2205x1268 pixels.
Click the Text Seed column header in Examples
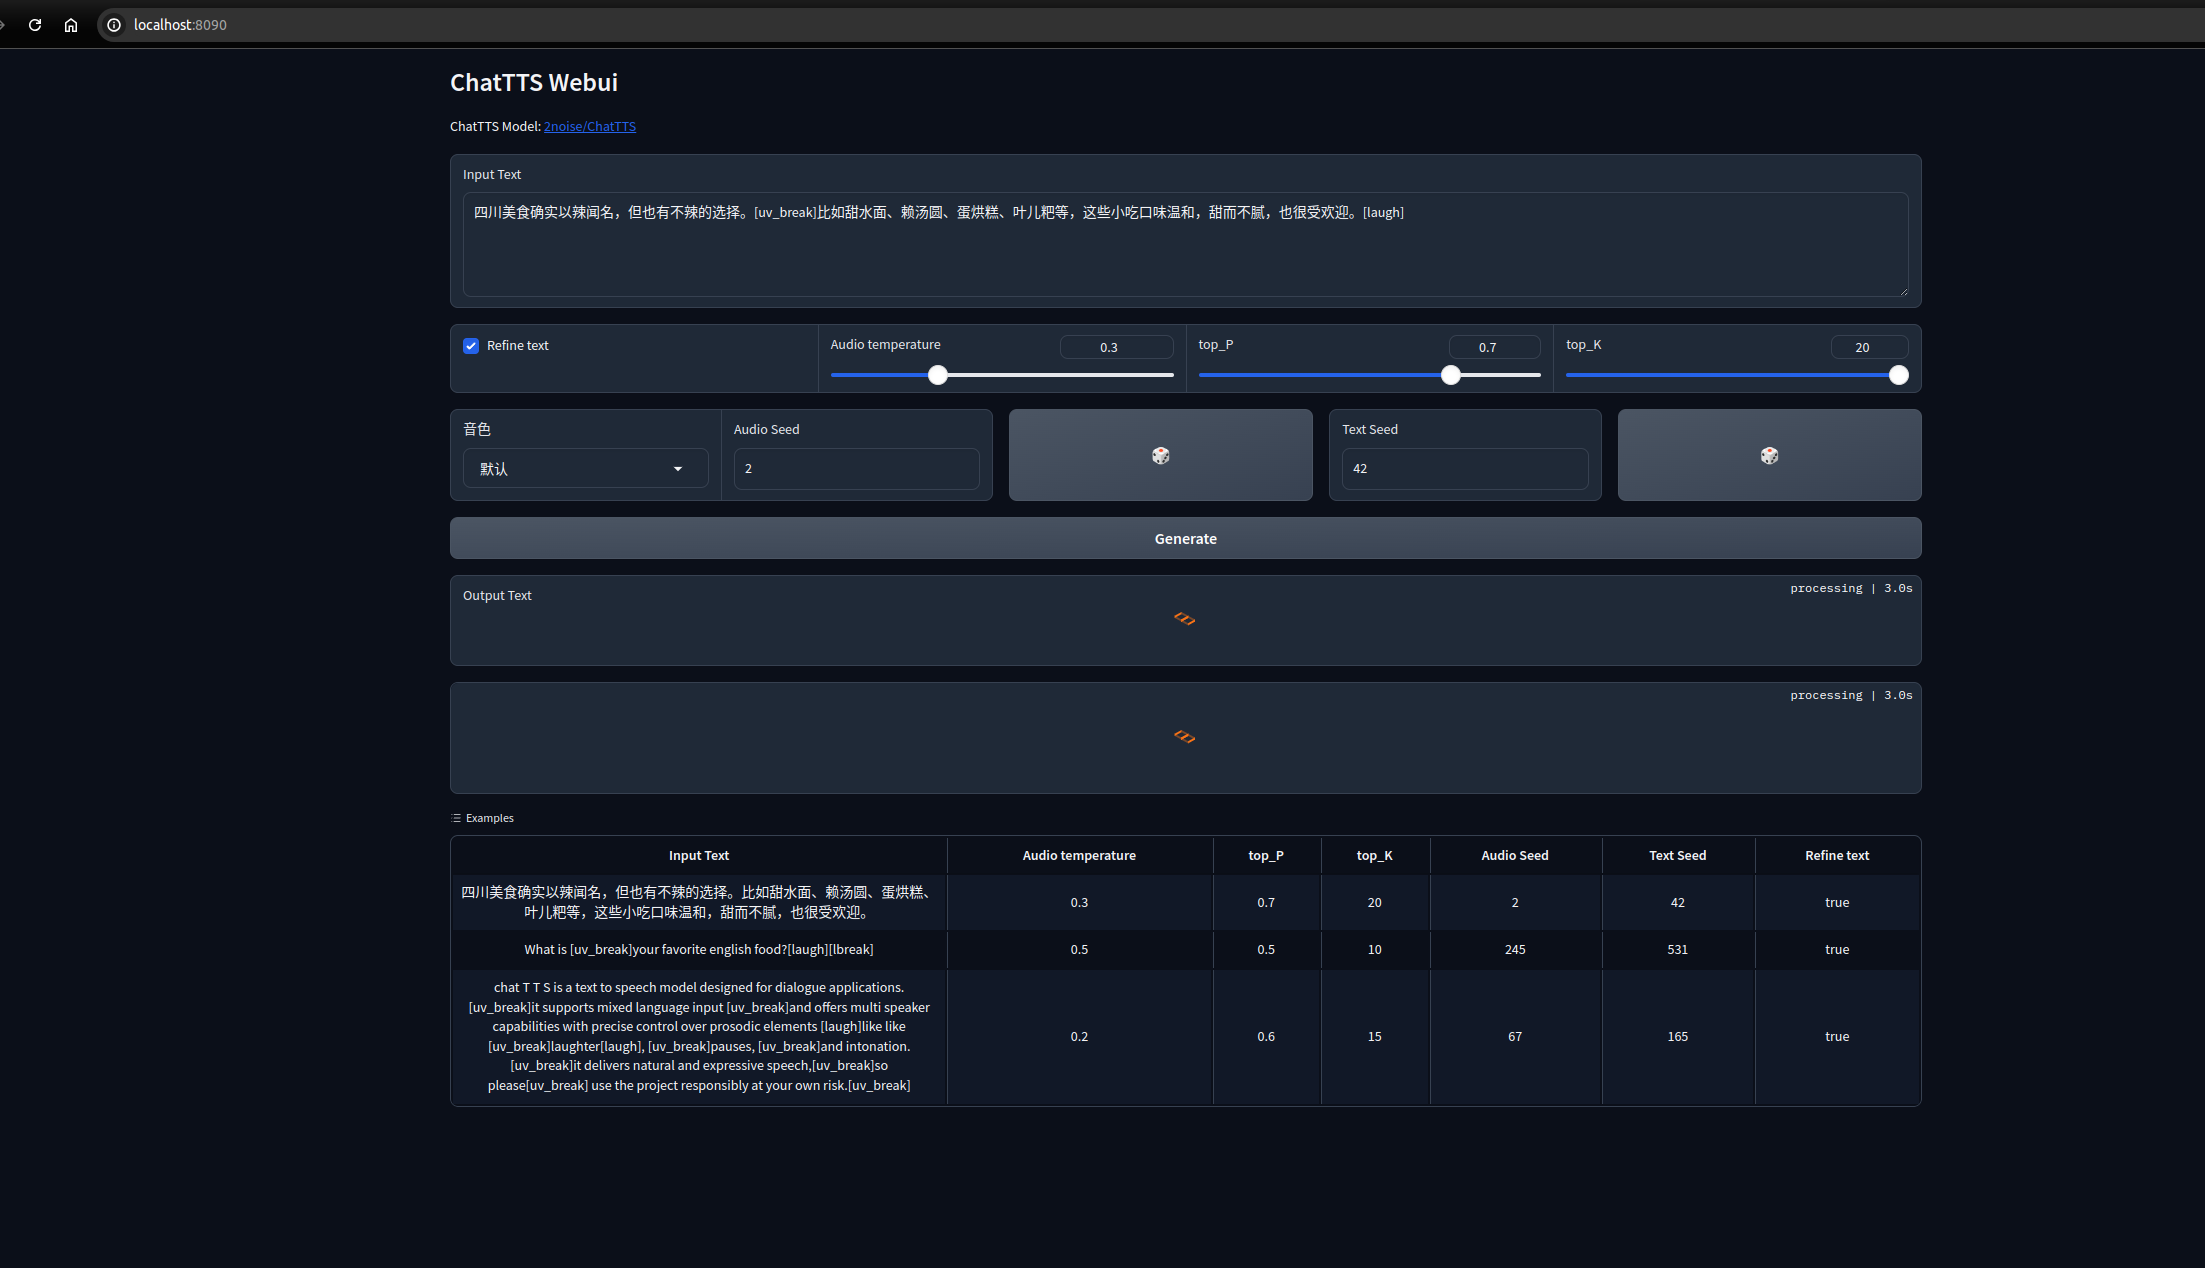click(x=1678, y=856)
